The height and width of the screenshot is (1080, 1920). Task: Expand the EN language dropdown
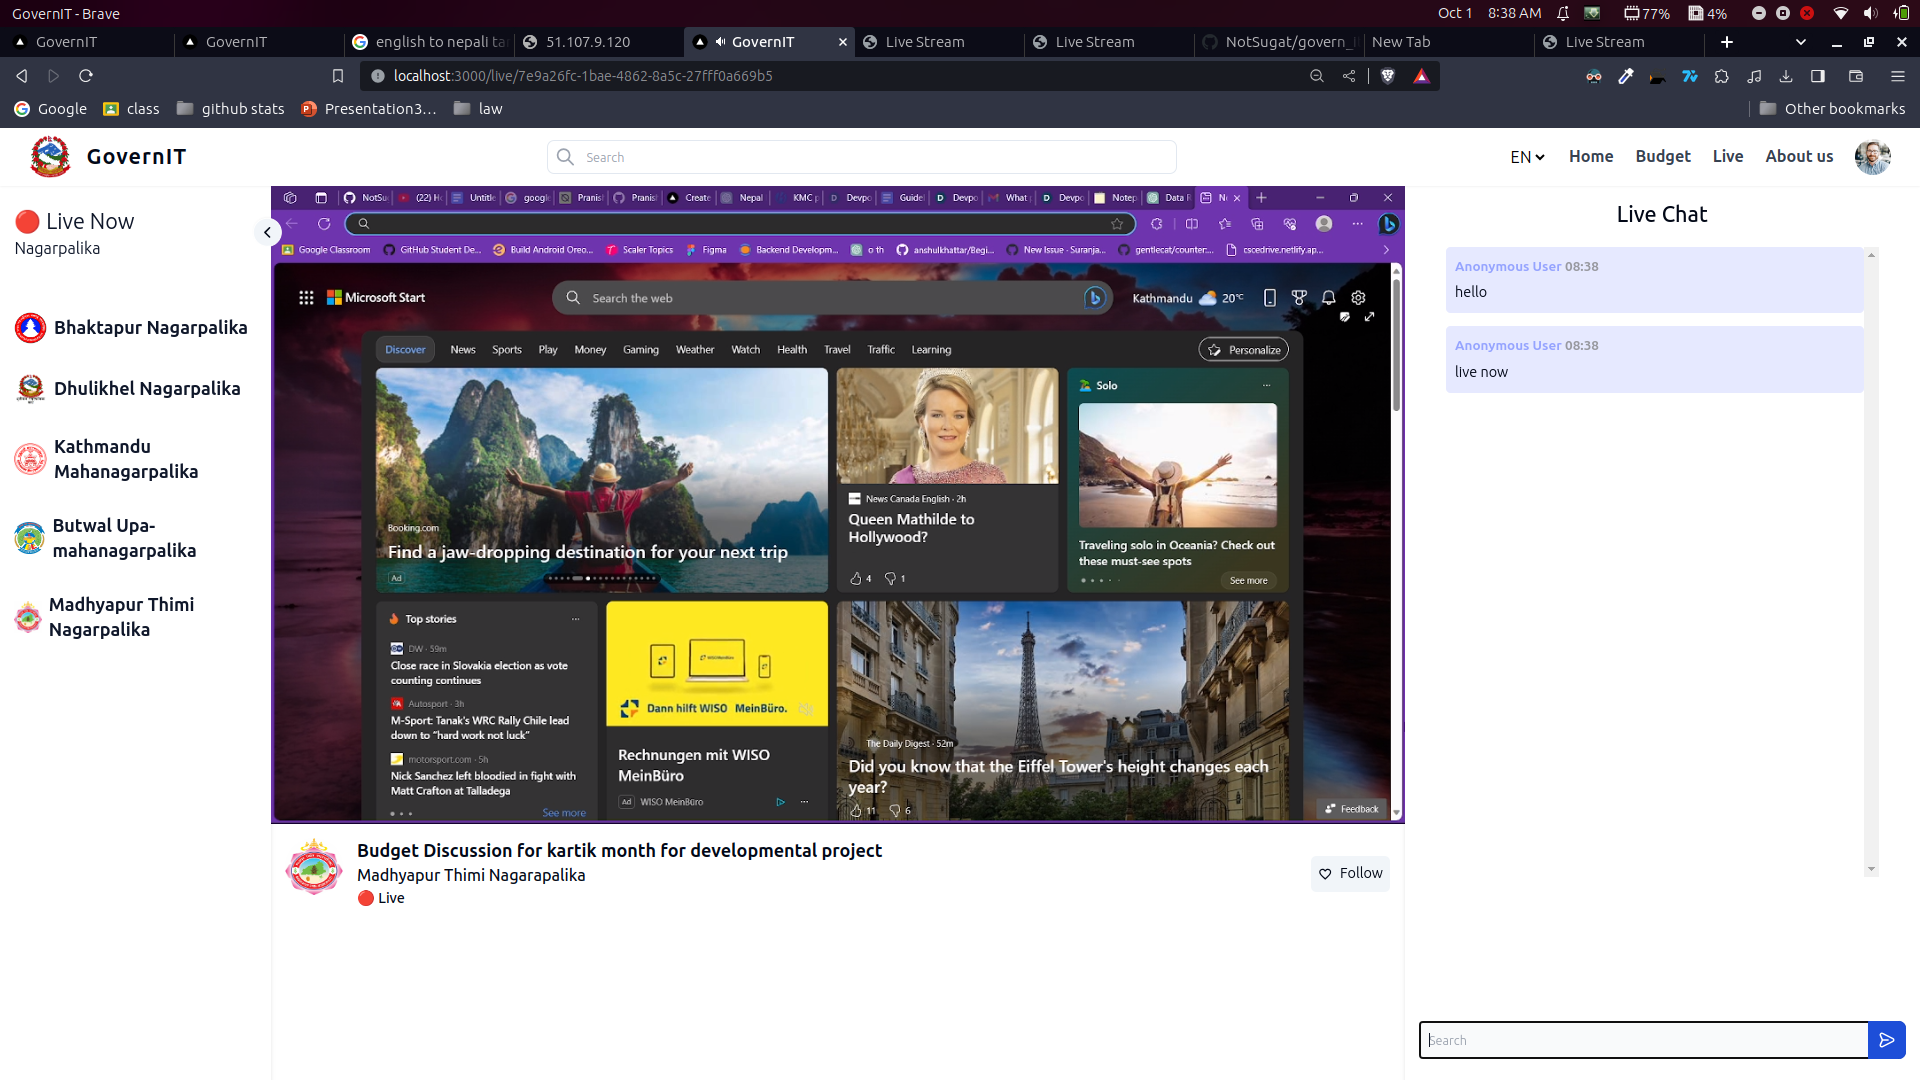[1527, 157]
